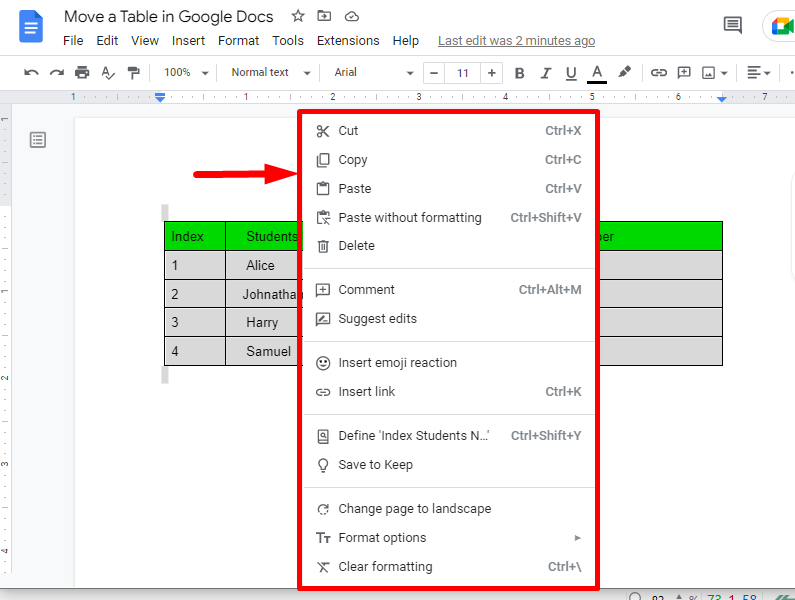Click the Index header cell
795x600 pixels.
[x=195, y=236]
